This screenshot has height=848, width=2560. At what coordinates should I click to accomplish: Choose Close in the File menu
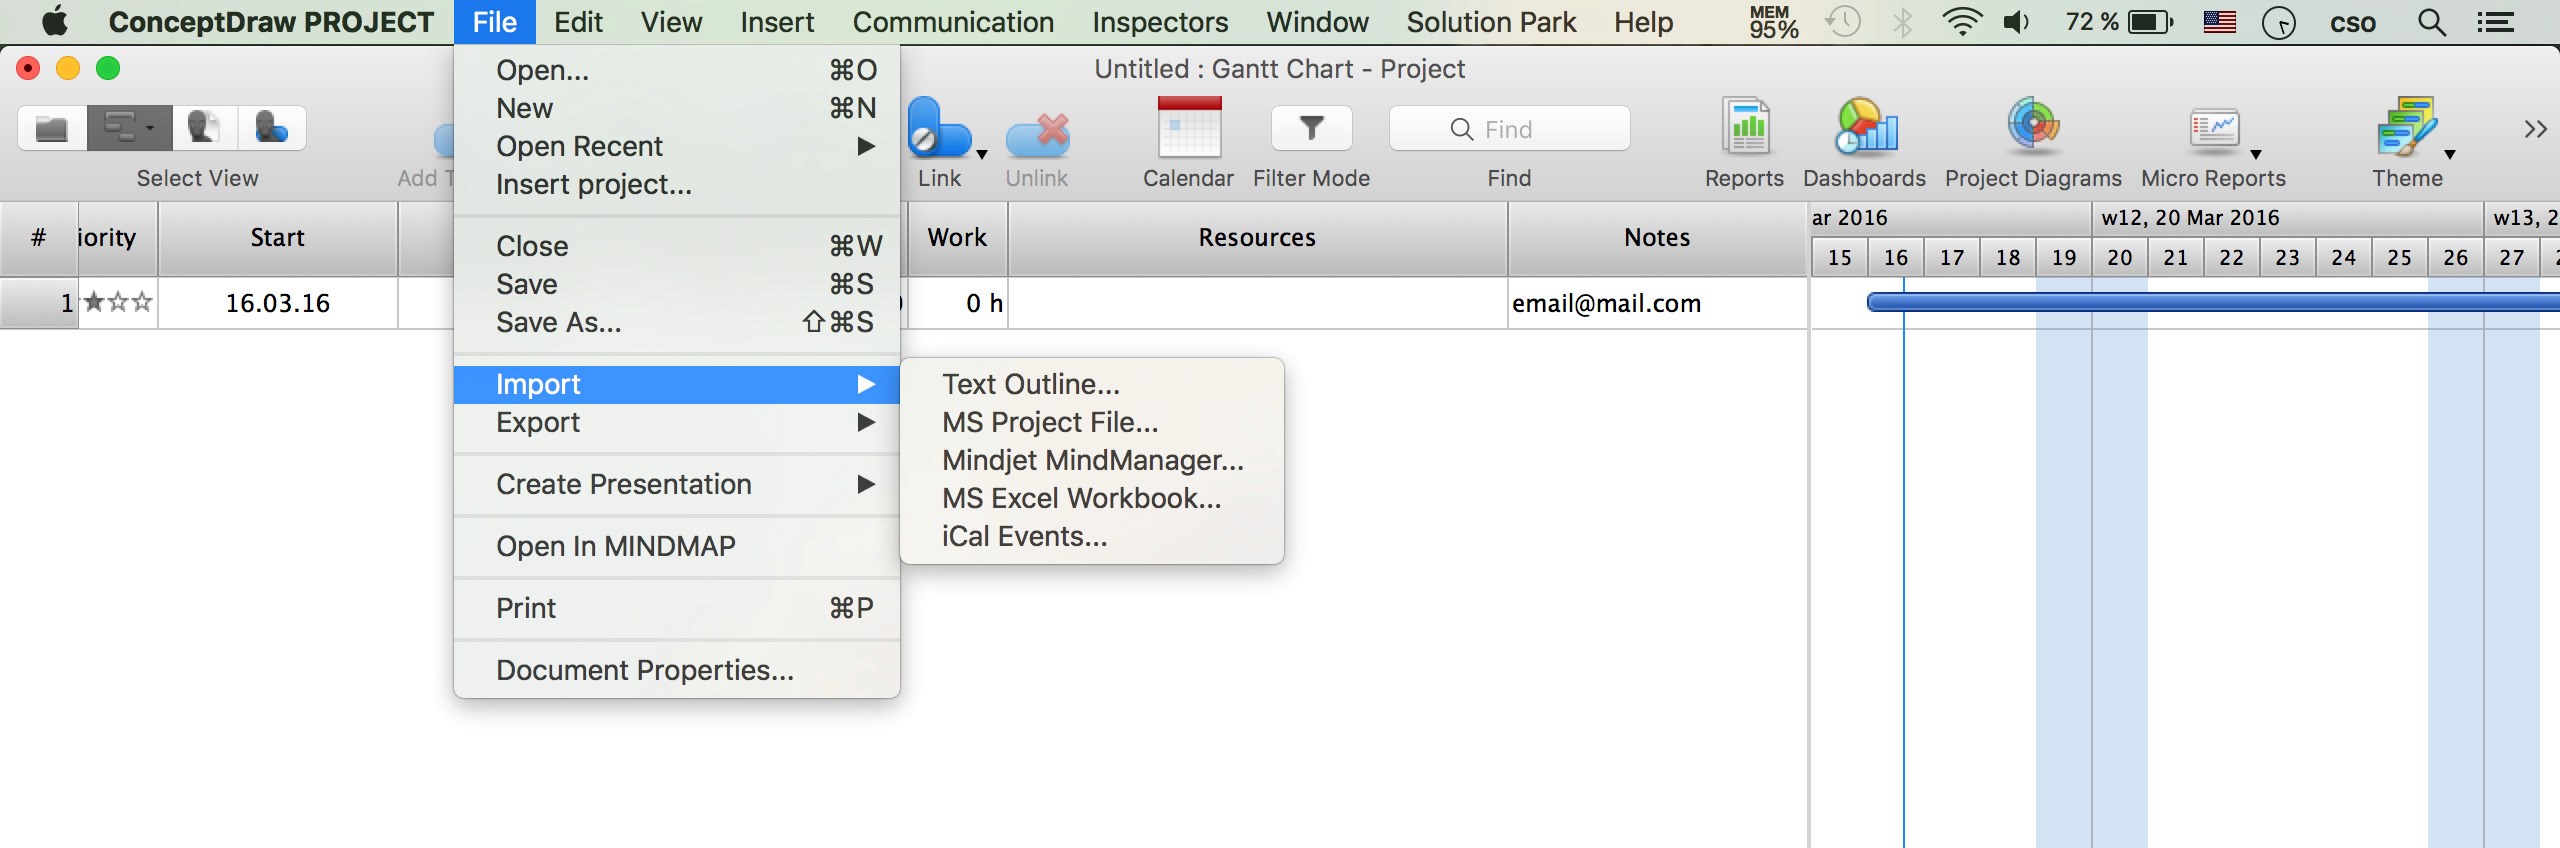677,246
